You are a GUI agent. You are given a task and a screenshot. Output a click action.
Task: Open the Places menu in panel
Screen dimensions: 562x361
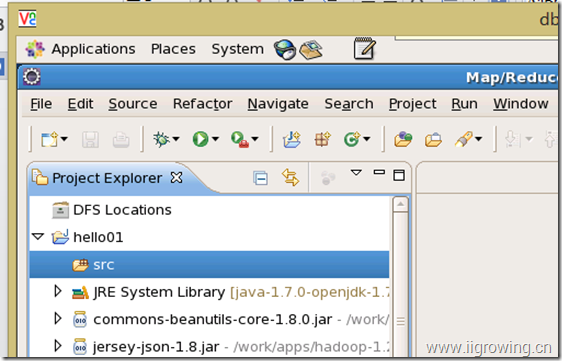173,49
